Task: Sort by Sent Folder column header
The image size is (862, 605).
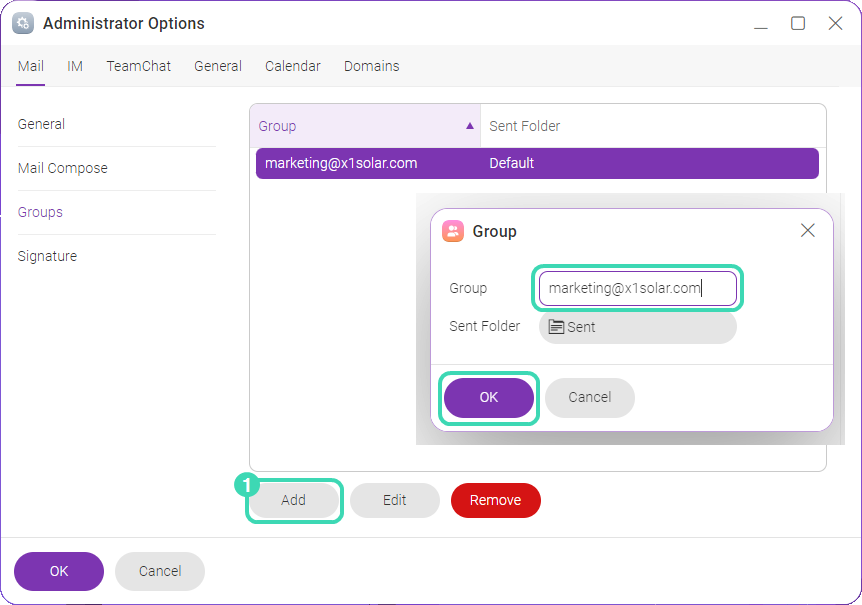Action: 653,126
